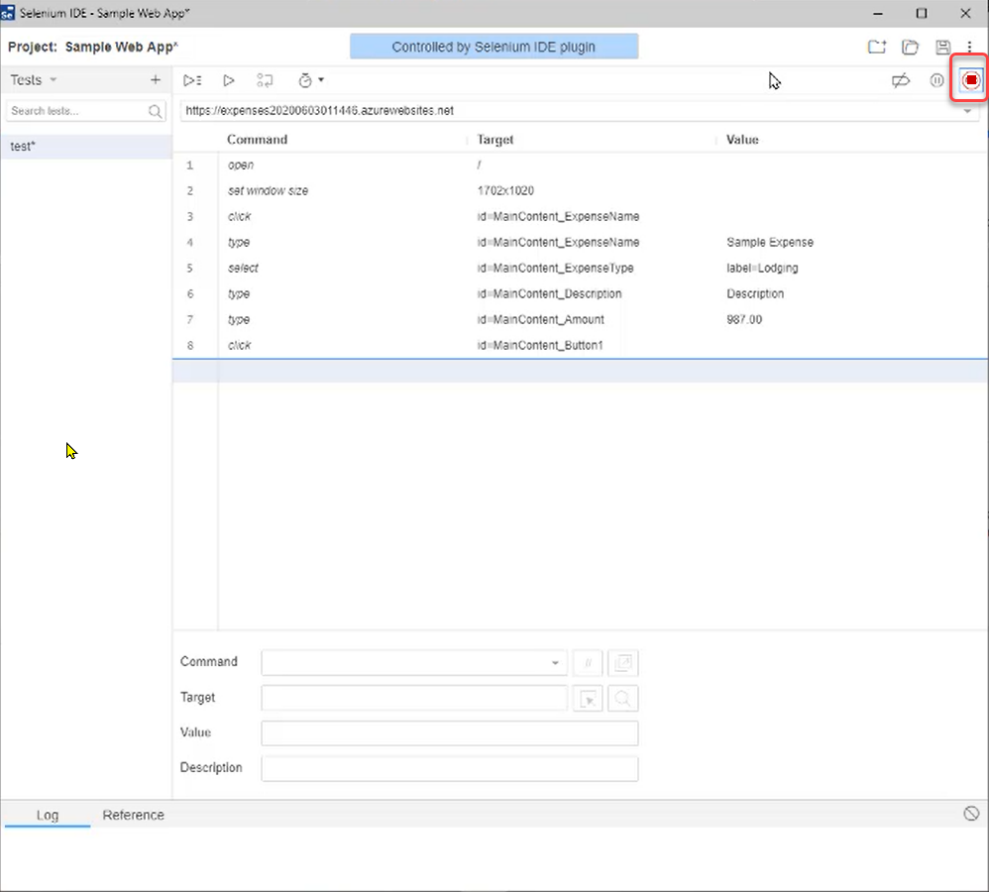Select the test* entry in the tests list
Image resolution: width=989 pixels, height=892 pixels.
coord(86,146)
